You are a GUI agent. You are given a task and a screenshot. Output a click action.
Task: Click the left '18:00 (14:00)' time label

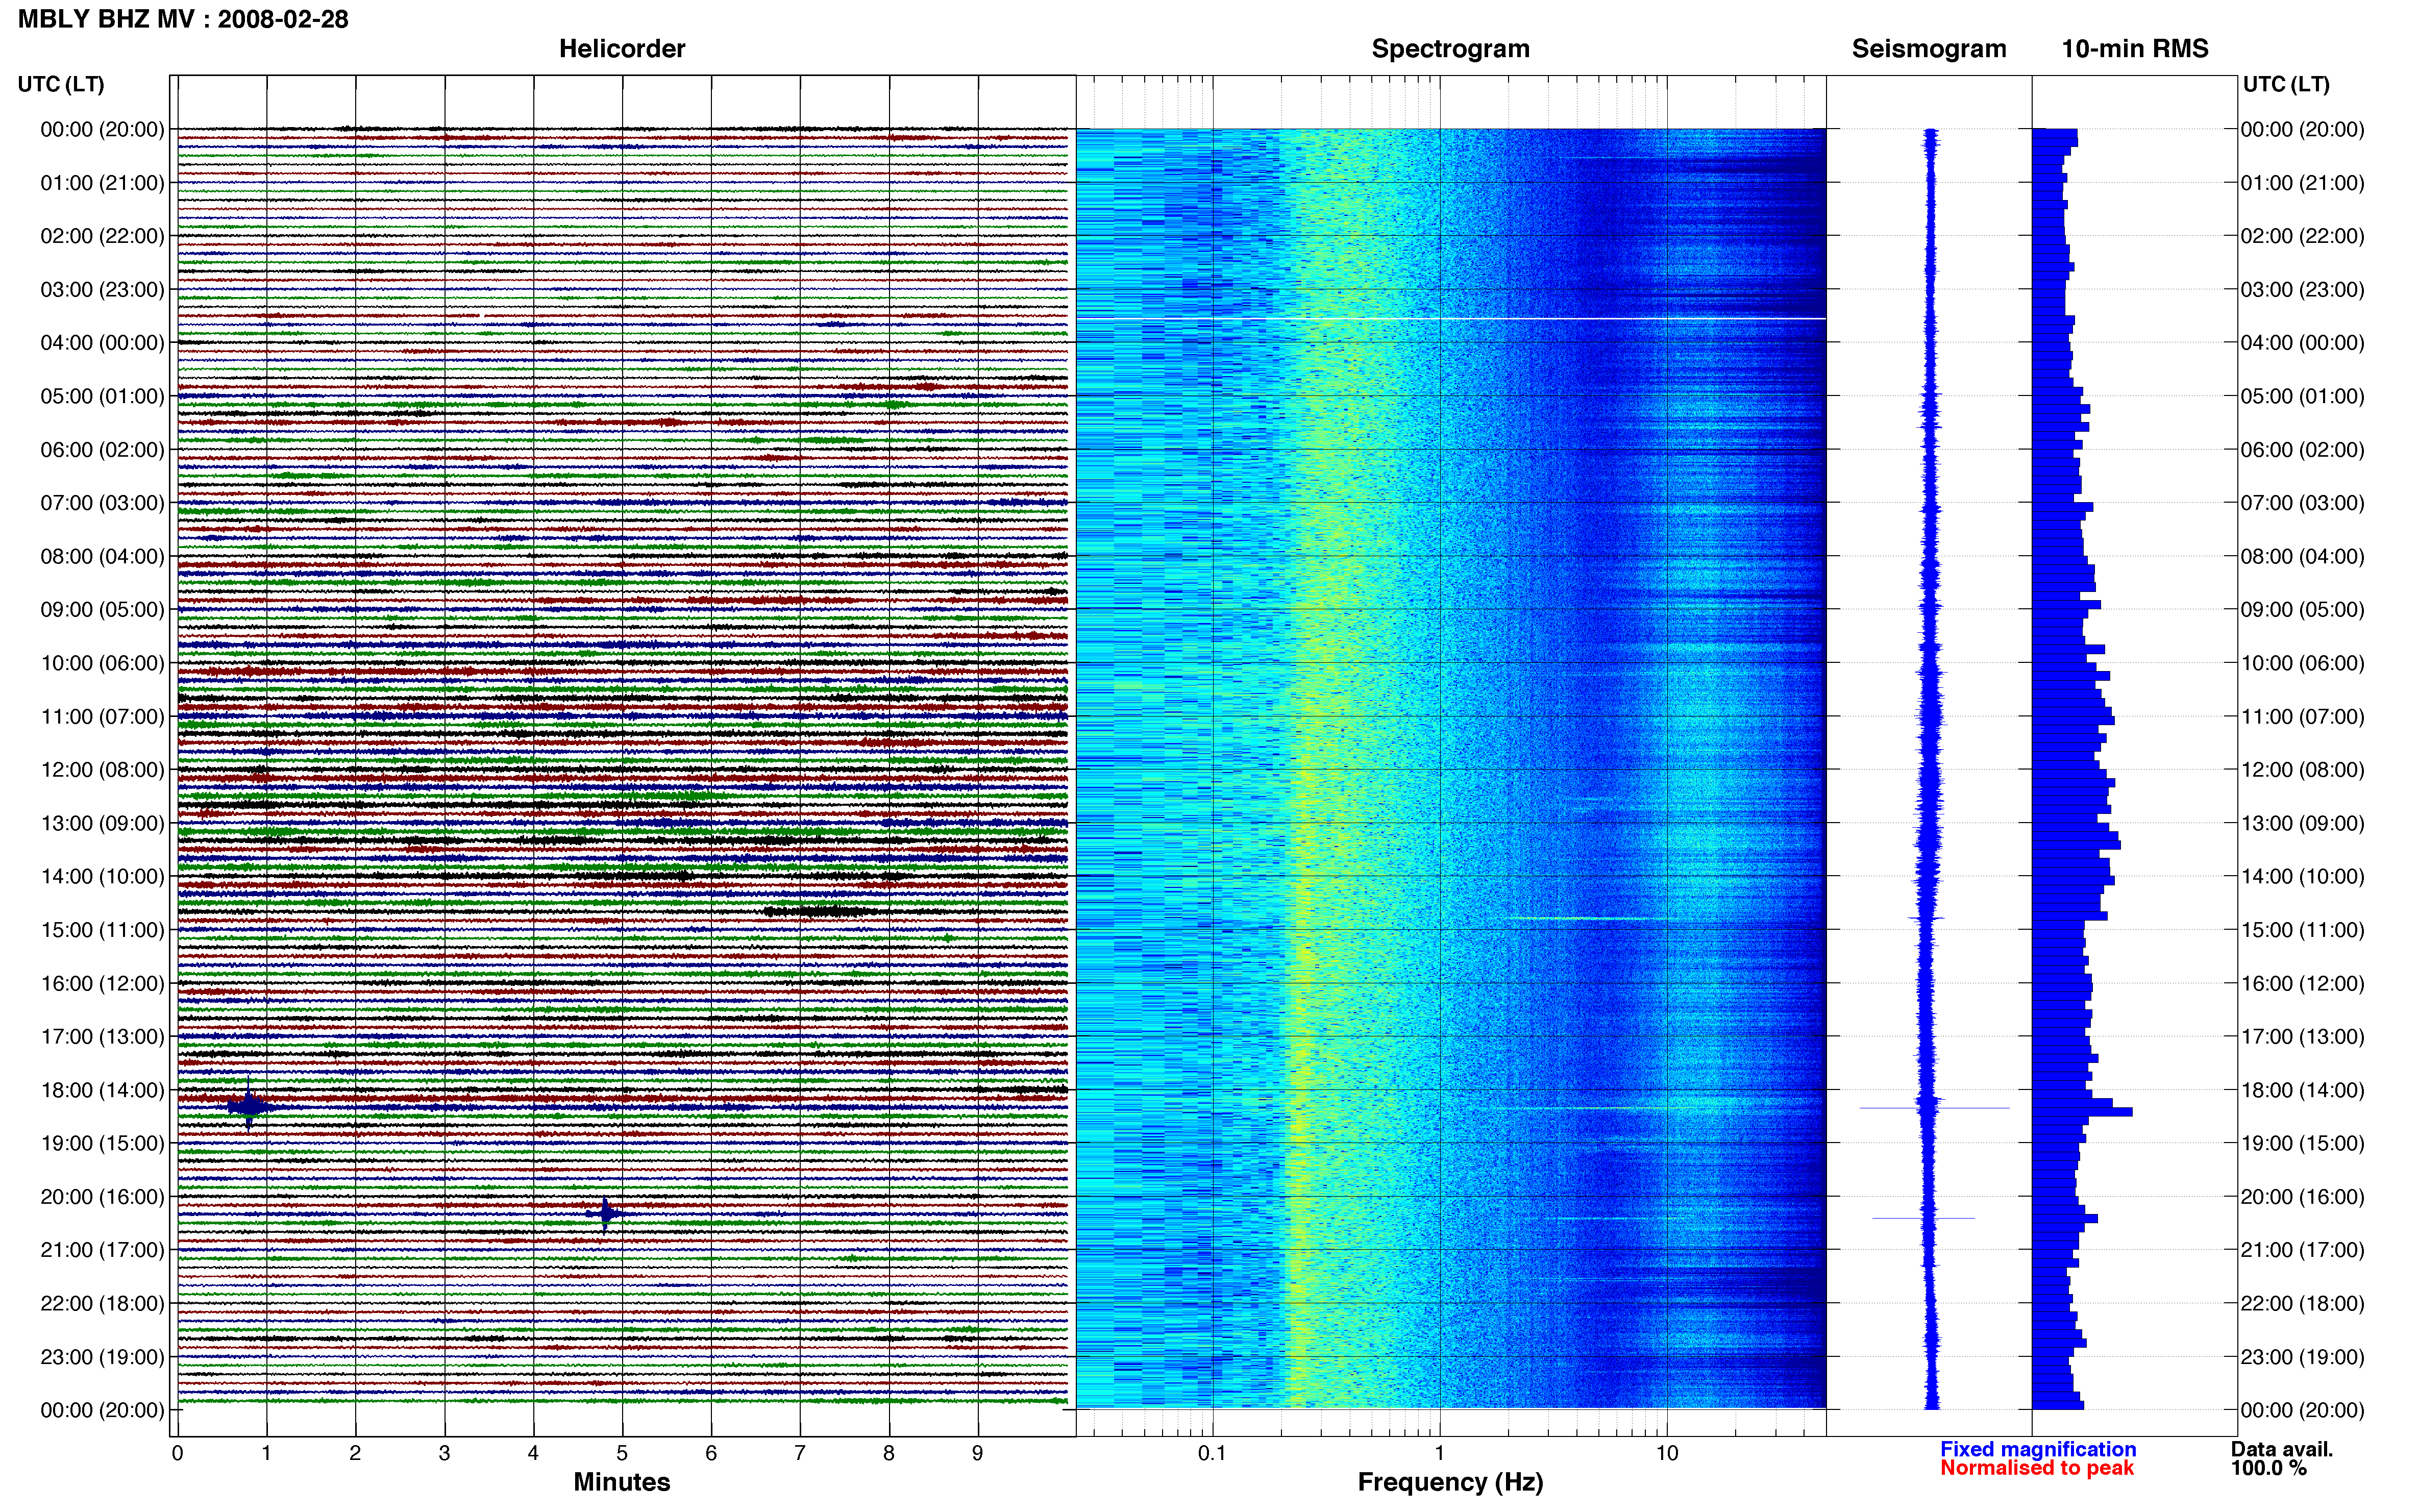[x=102, y=1090]
